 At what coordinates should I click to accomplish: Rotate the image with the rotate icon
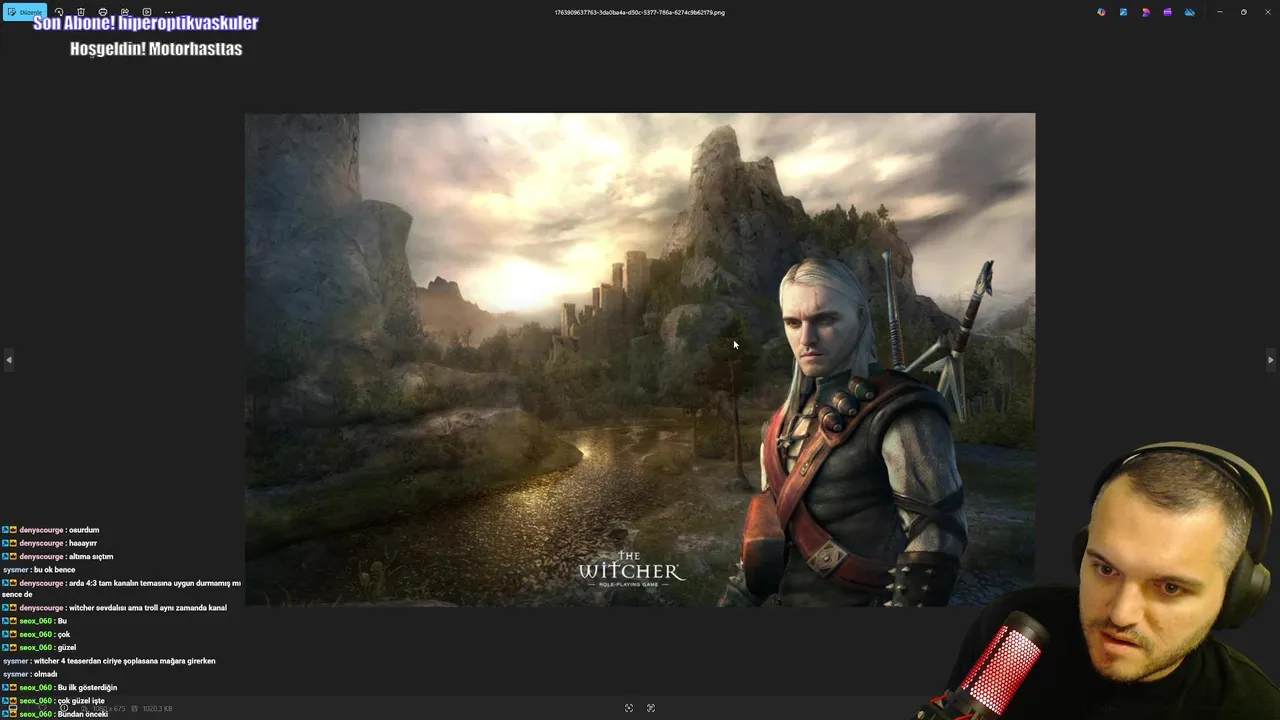(59, 12)
